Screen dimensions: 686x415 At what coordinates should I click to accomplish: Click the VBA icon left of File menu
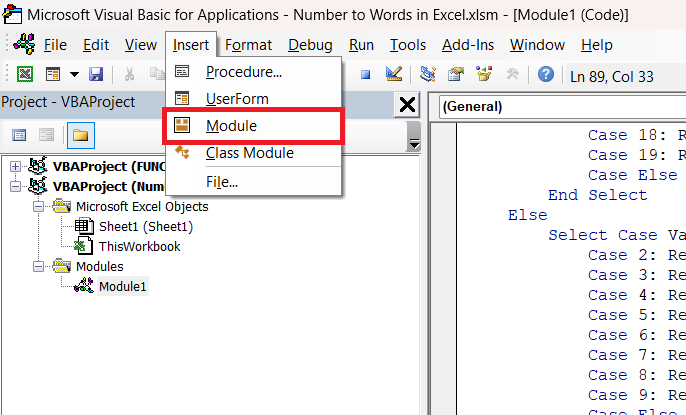tap(24, 44)
